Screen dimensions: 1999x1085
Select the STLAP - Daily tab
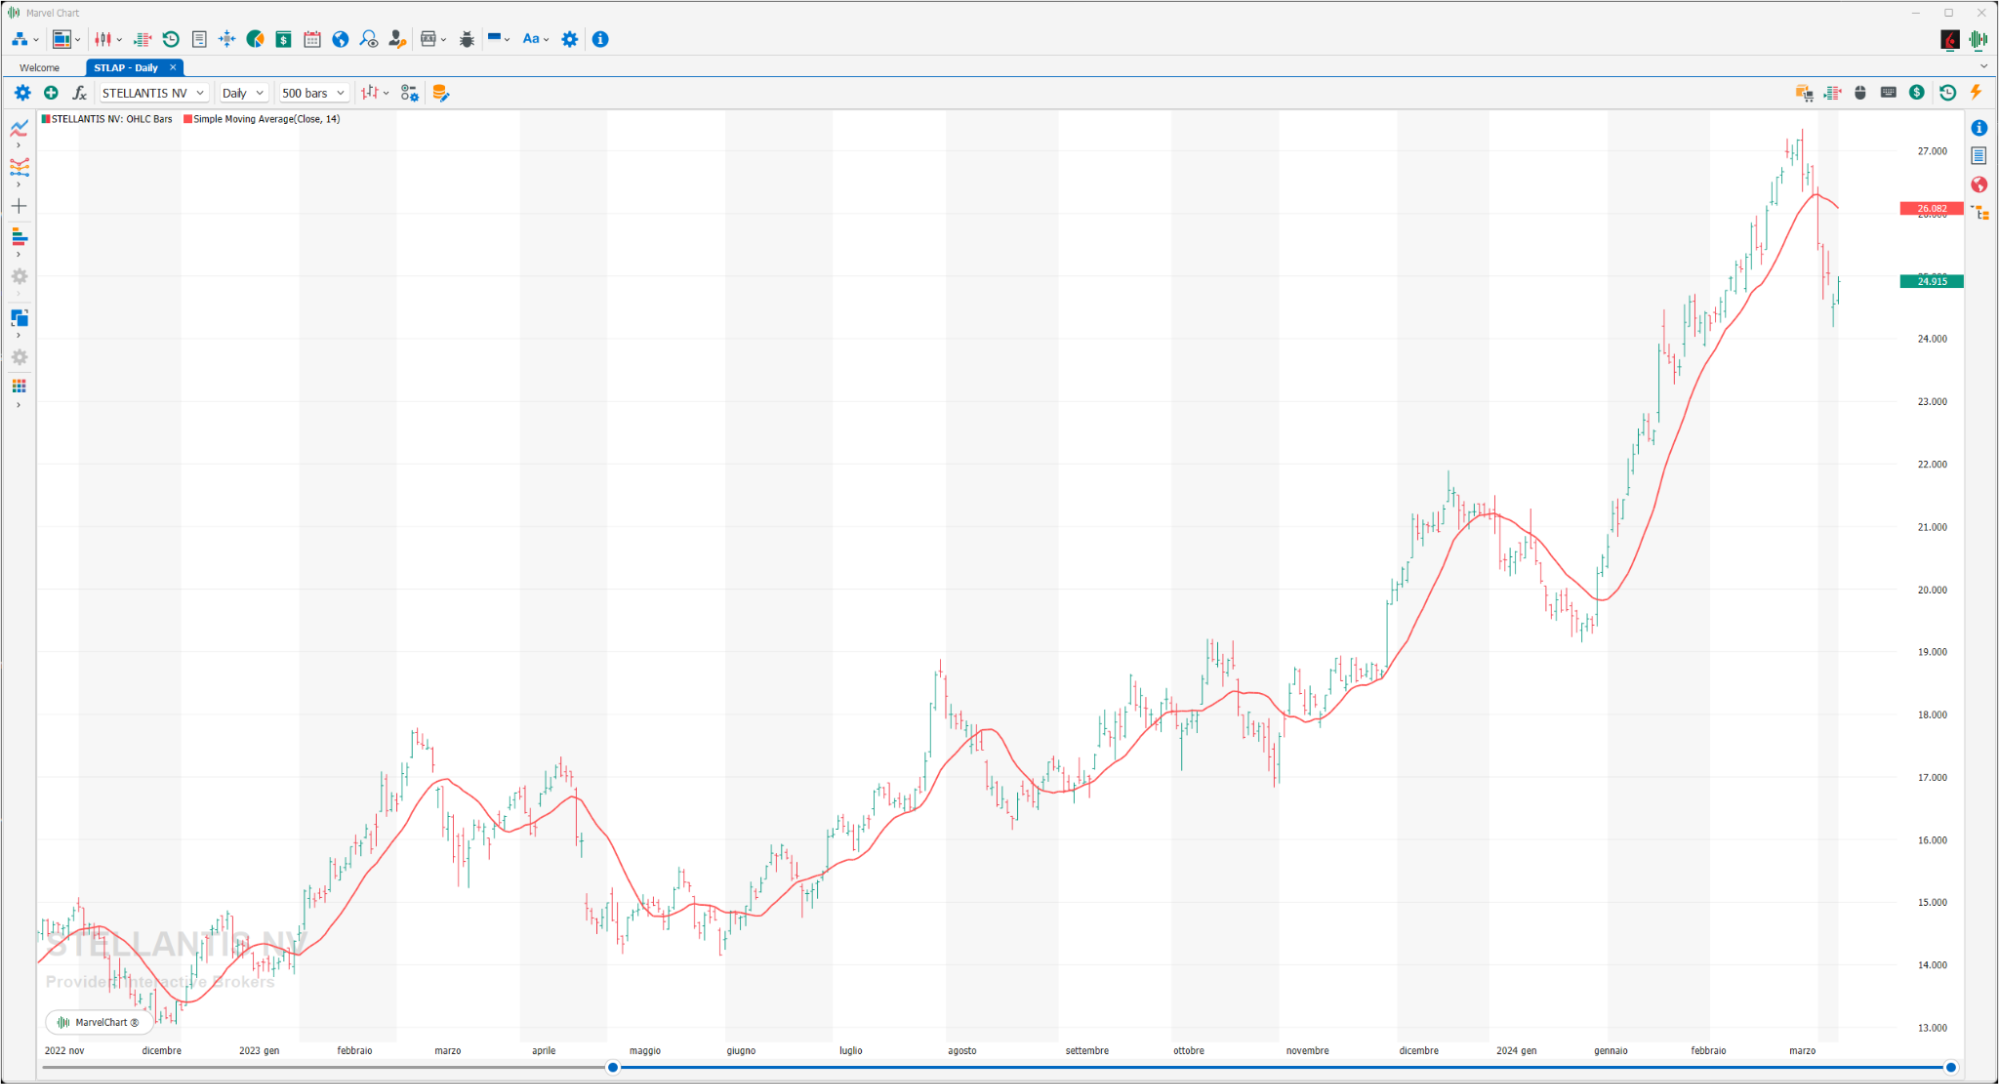(126, 68)
